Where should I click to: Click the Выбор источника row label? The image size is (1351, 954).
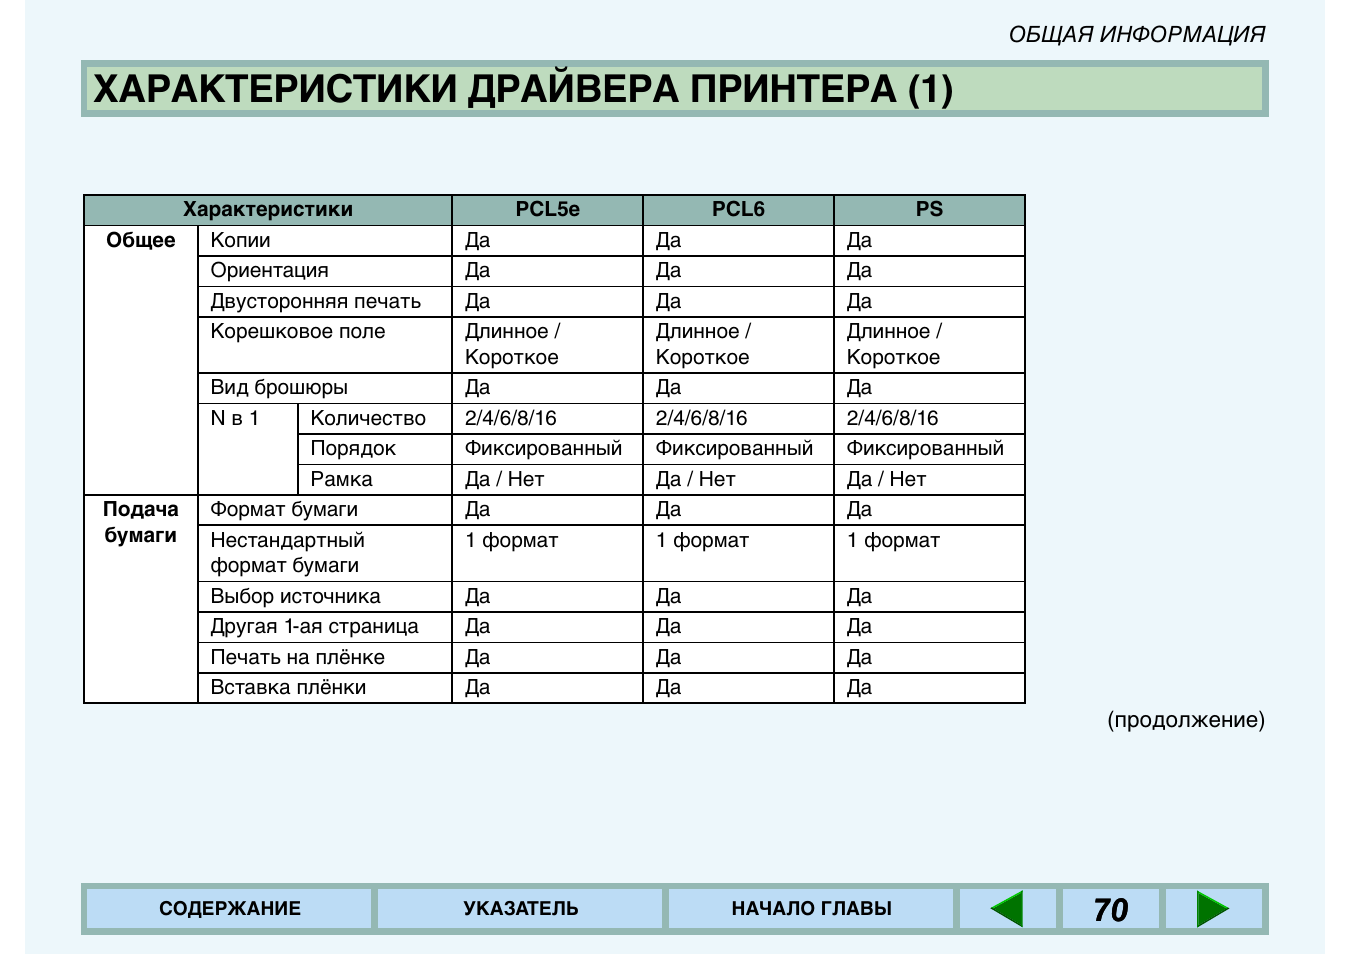tap(295, 597)
